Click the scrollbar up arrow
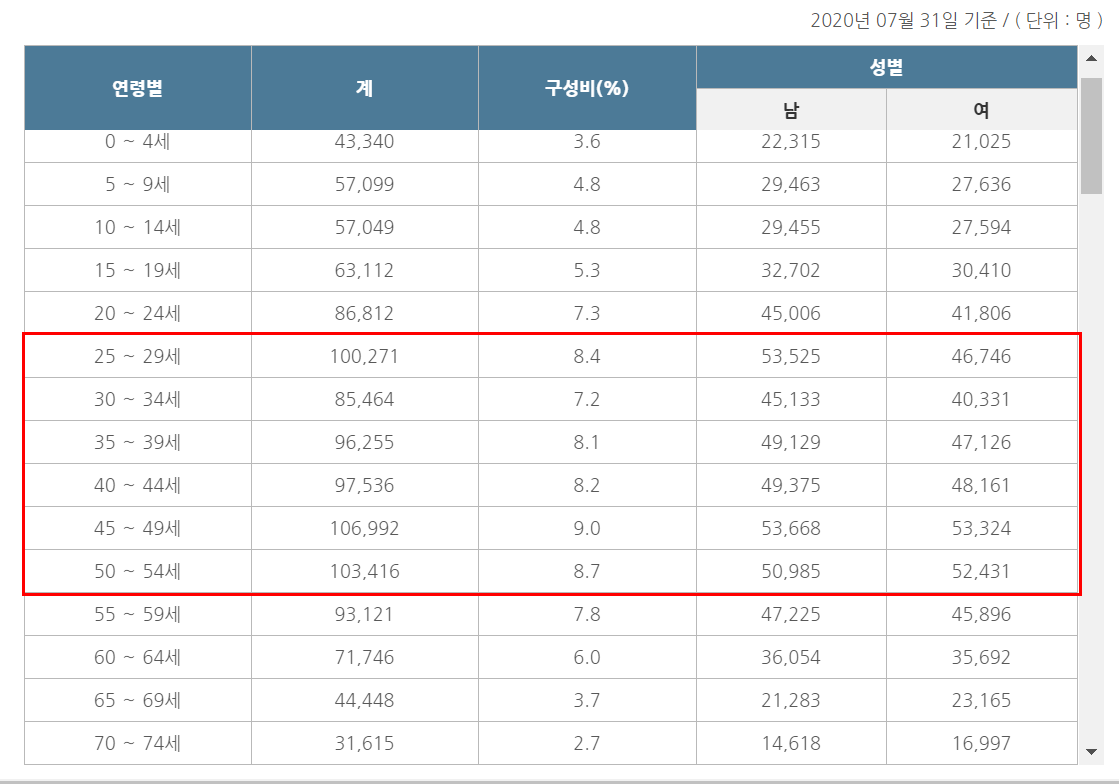 click(1091, 58)
